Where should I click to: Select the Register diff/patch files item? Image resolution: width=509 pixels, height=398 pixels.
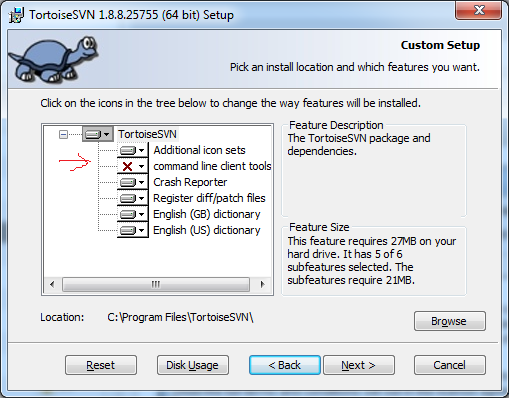[x=209, y=198]
